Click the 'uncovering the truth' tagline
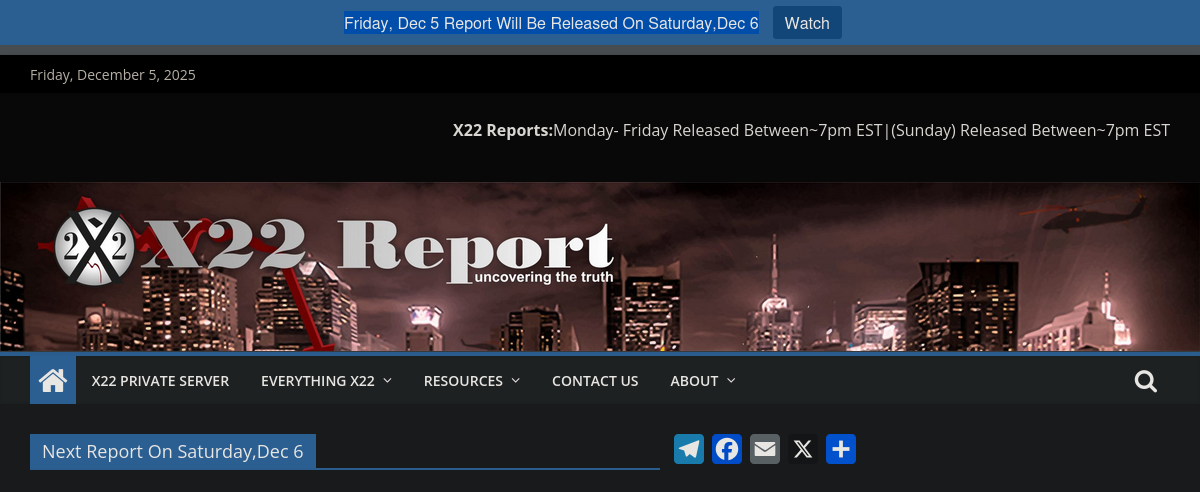The width and height of the screenshot is (1200, 492). tap(544, 277)
